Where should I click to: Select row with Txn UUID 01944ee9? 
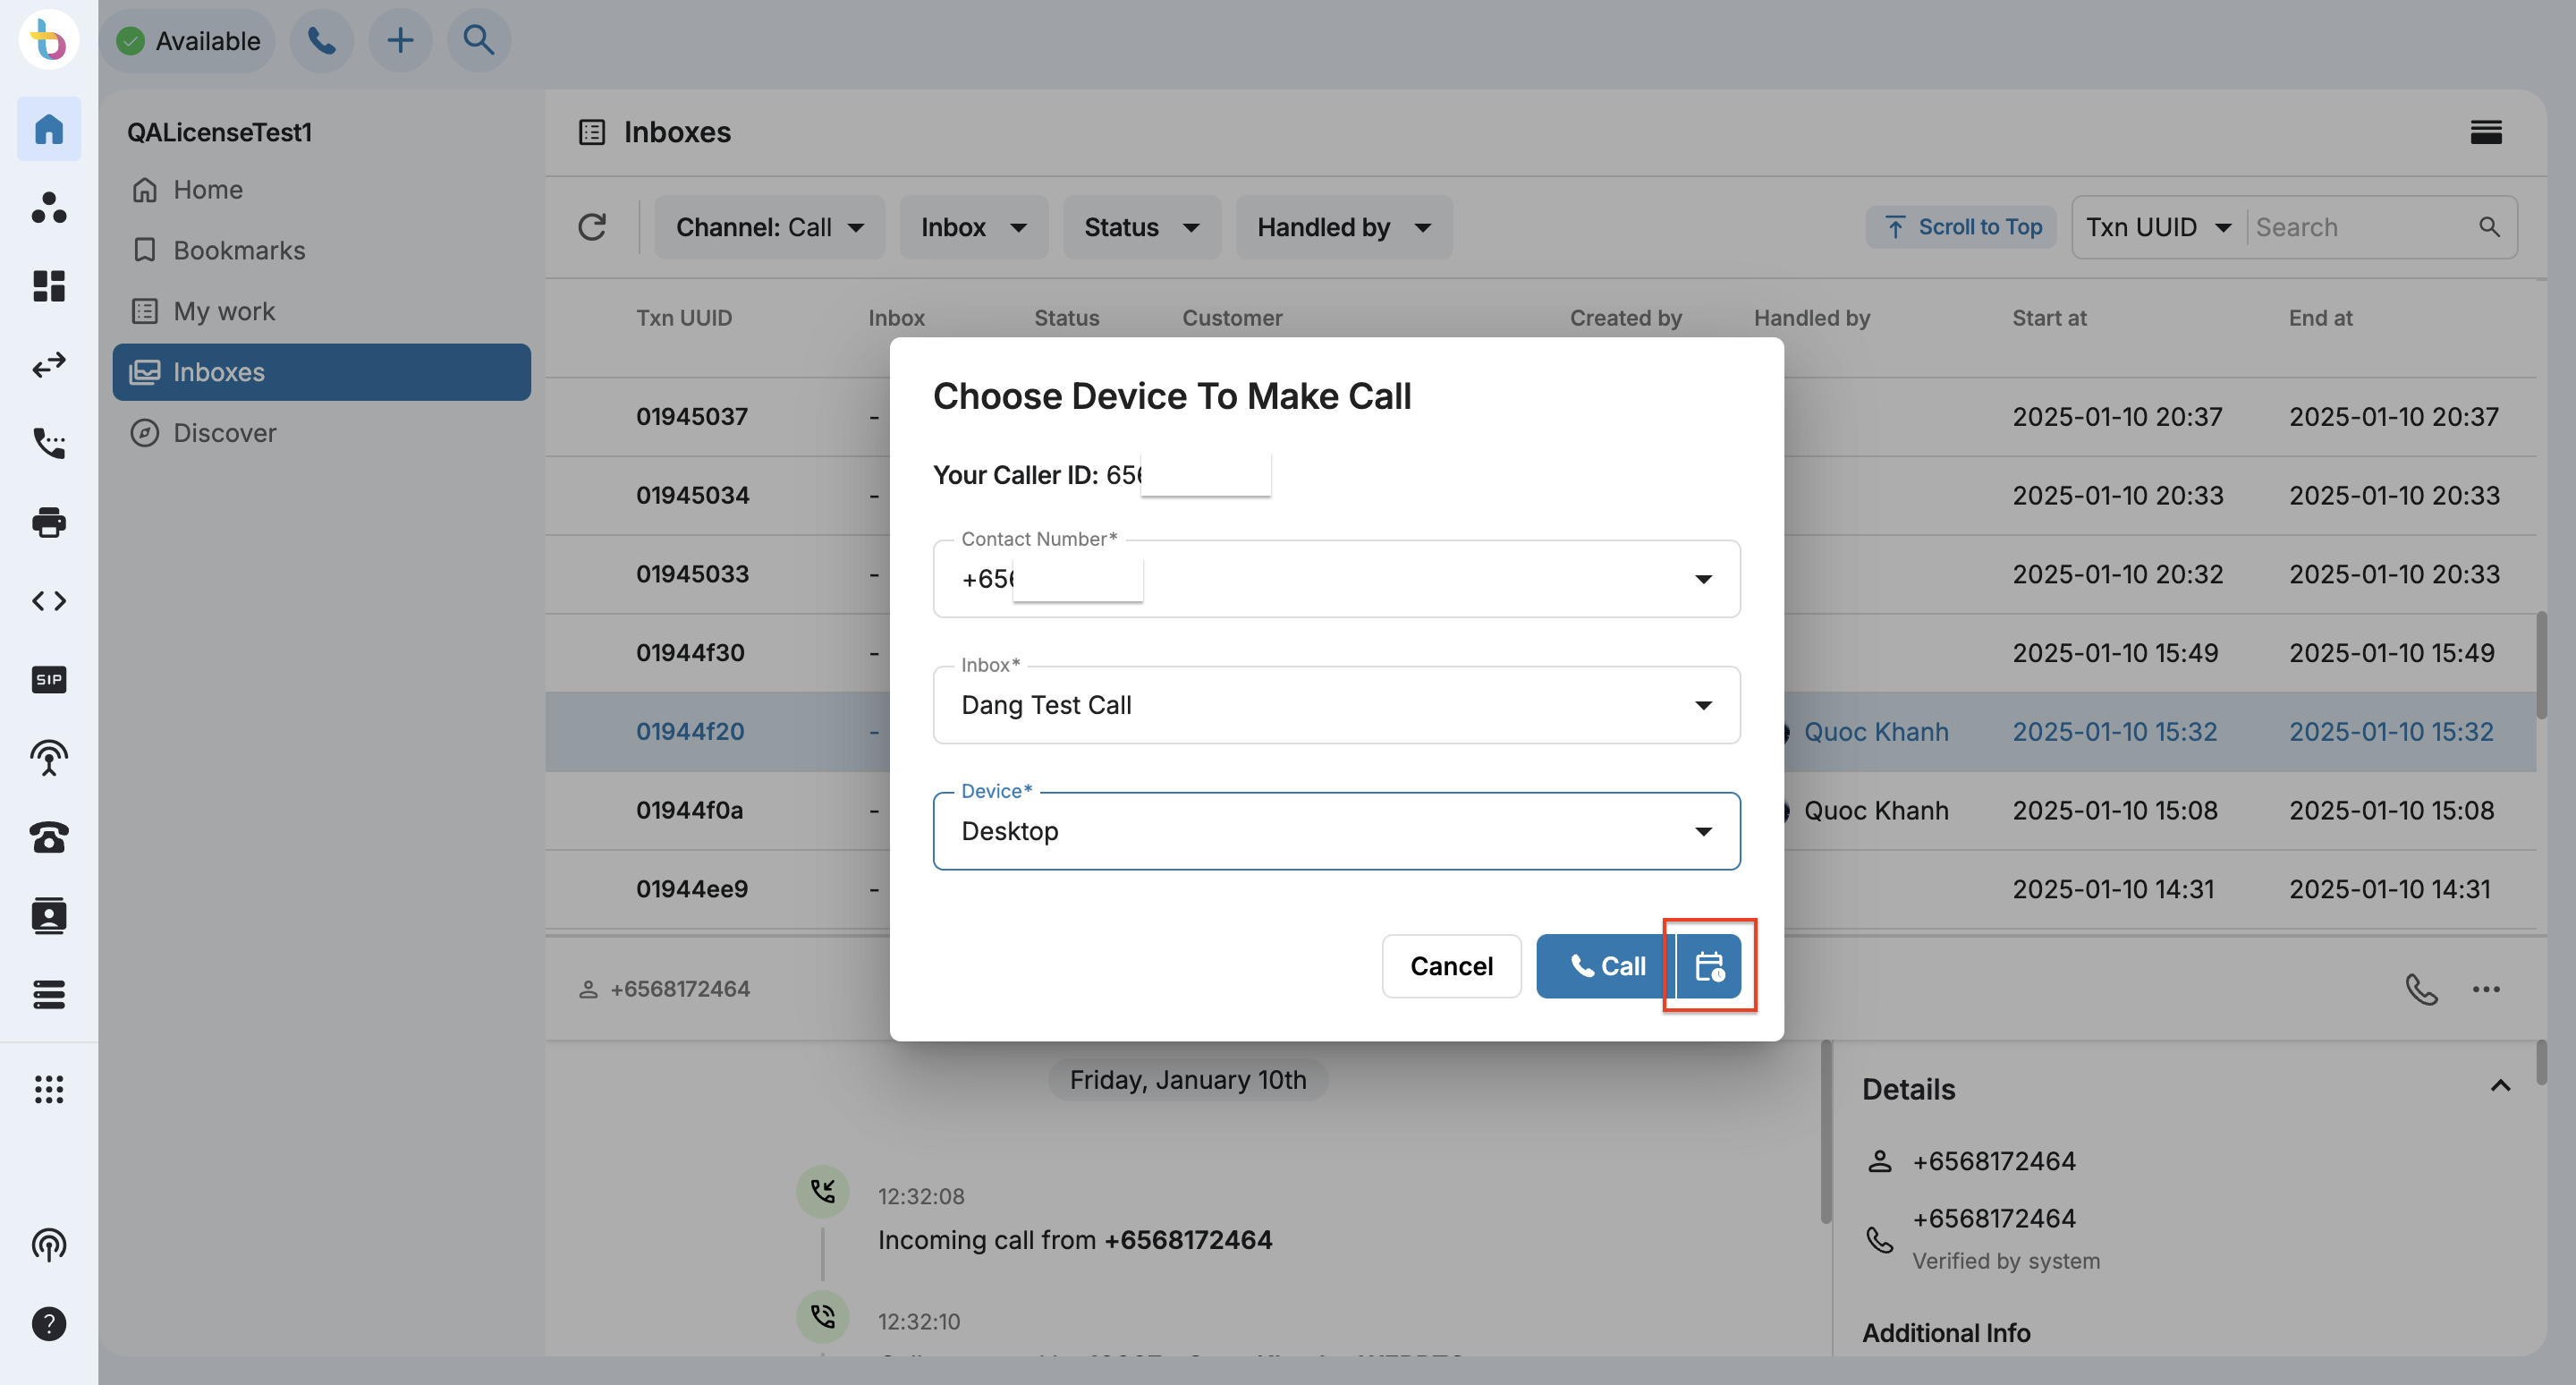pyautogui.click(x=1541, y=889)
